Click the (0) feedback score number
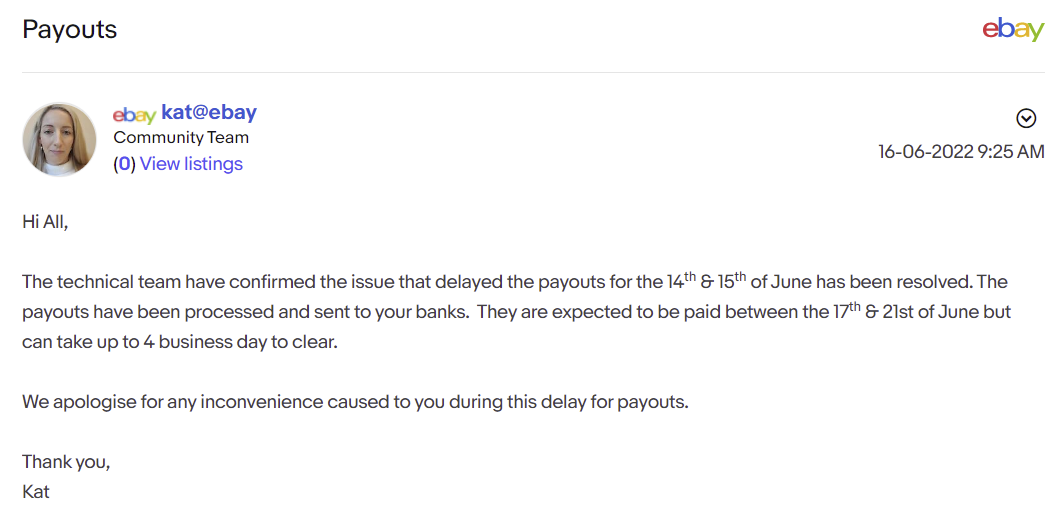 click(124, 164)
